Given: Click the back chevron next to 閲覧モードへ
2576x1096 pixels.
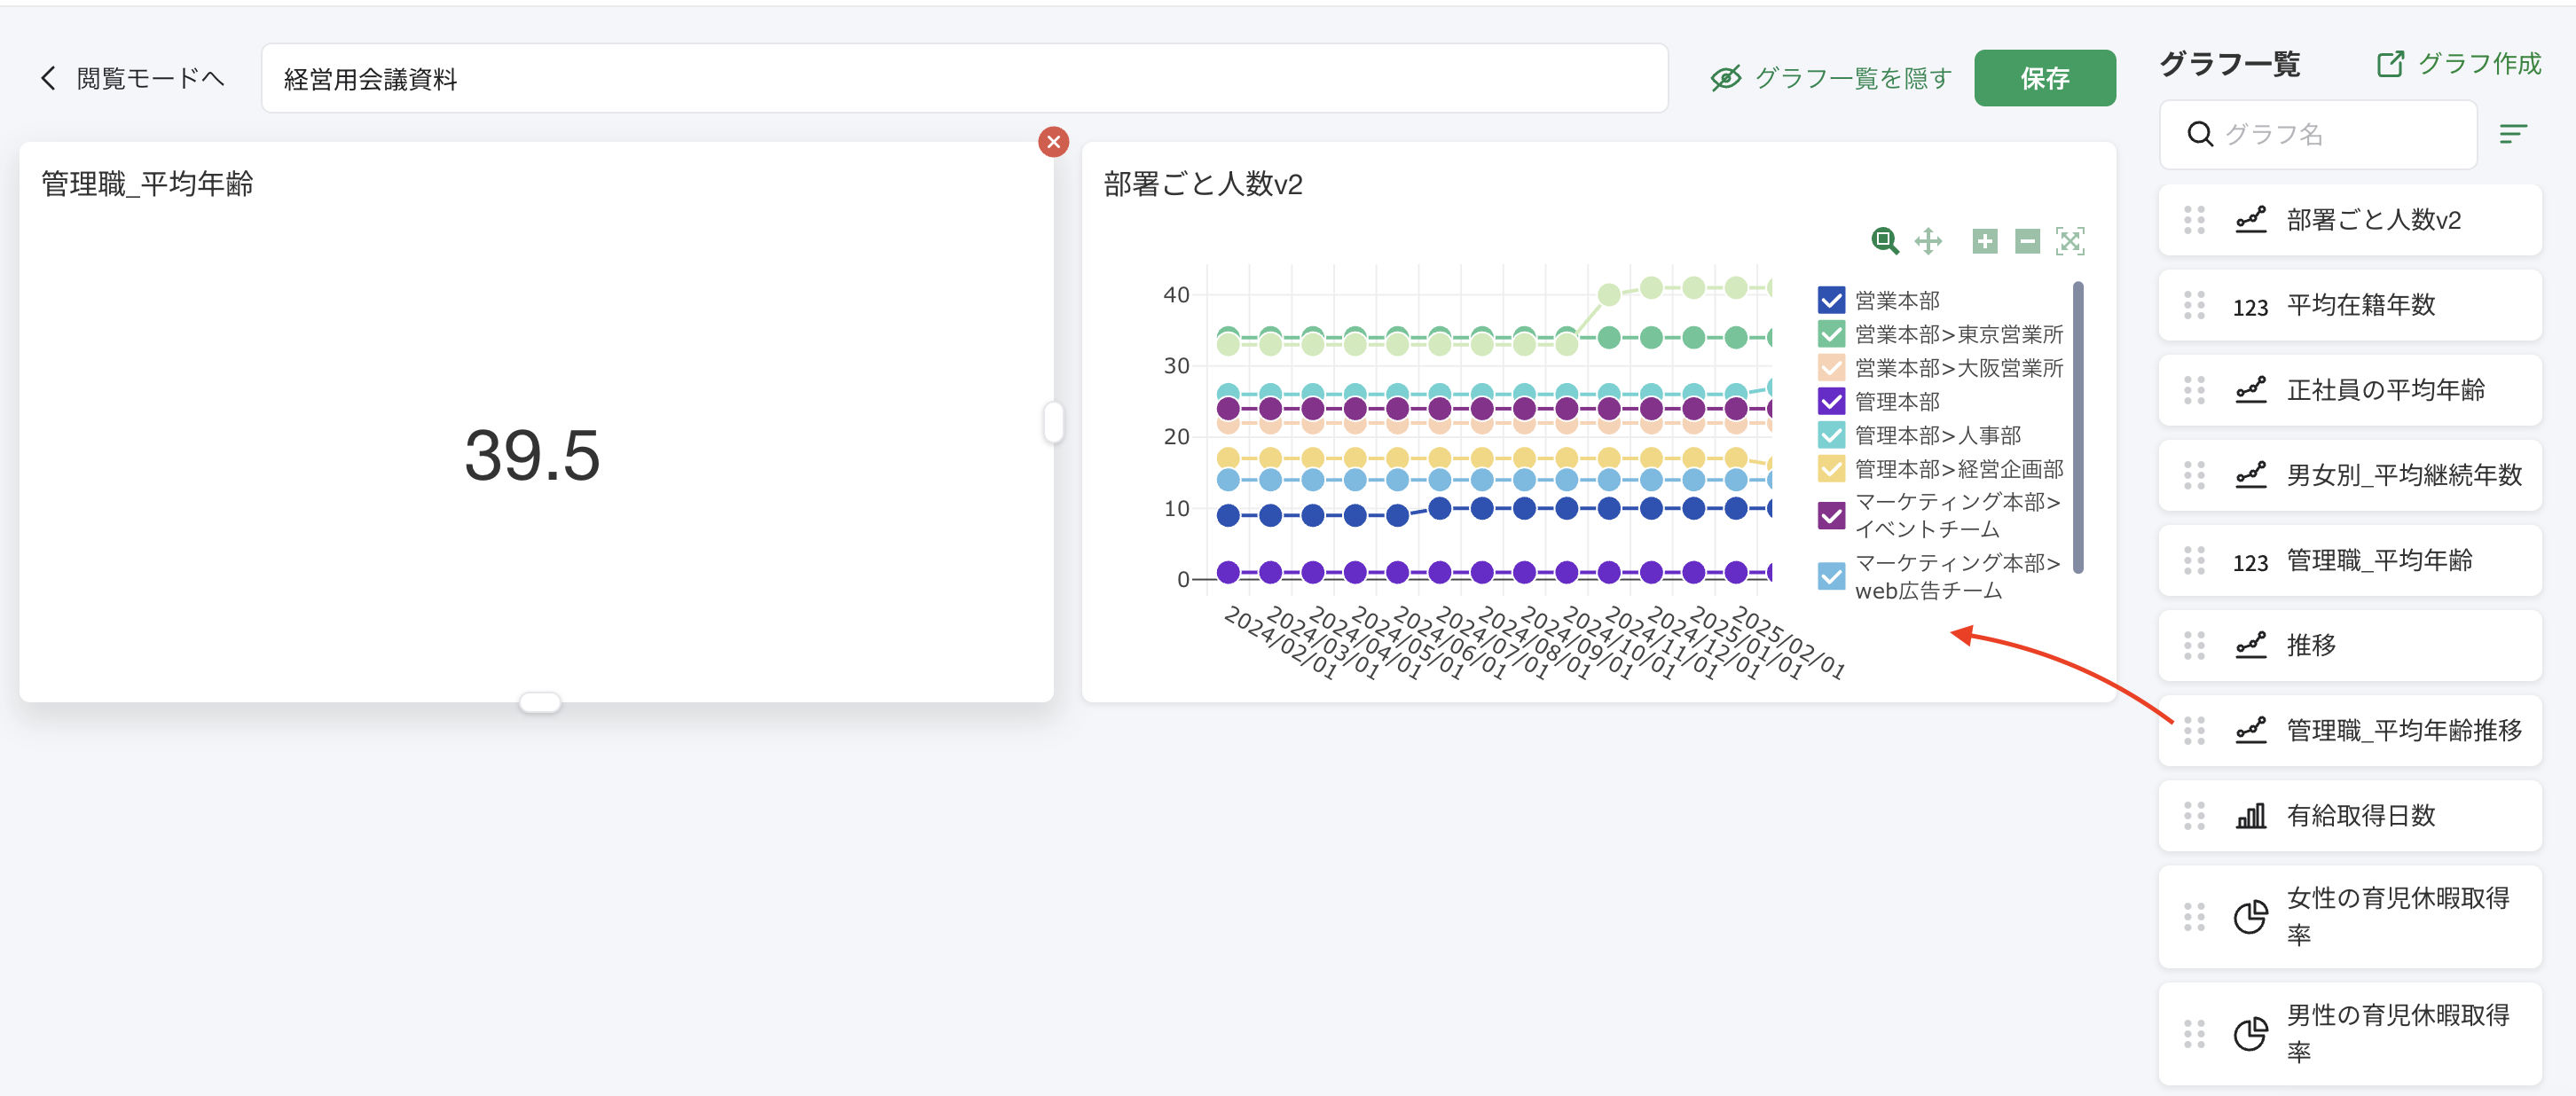Looking at the screenshot, I should pos(47,77).
